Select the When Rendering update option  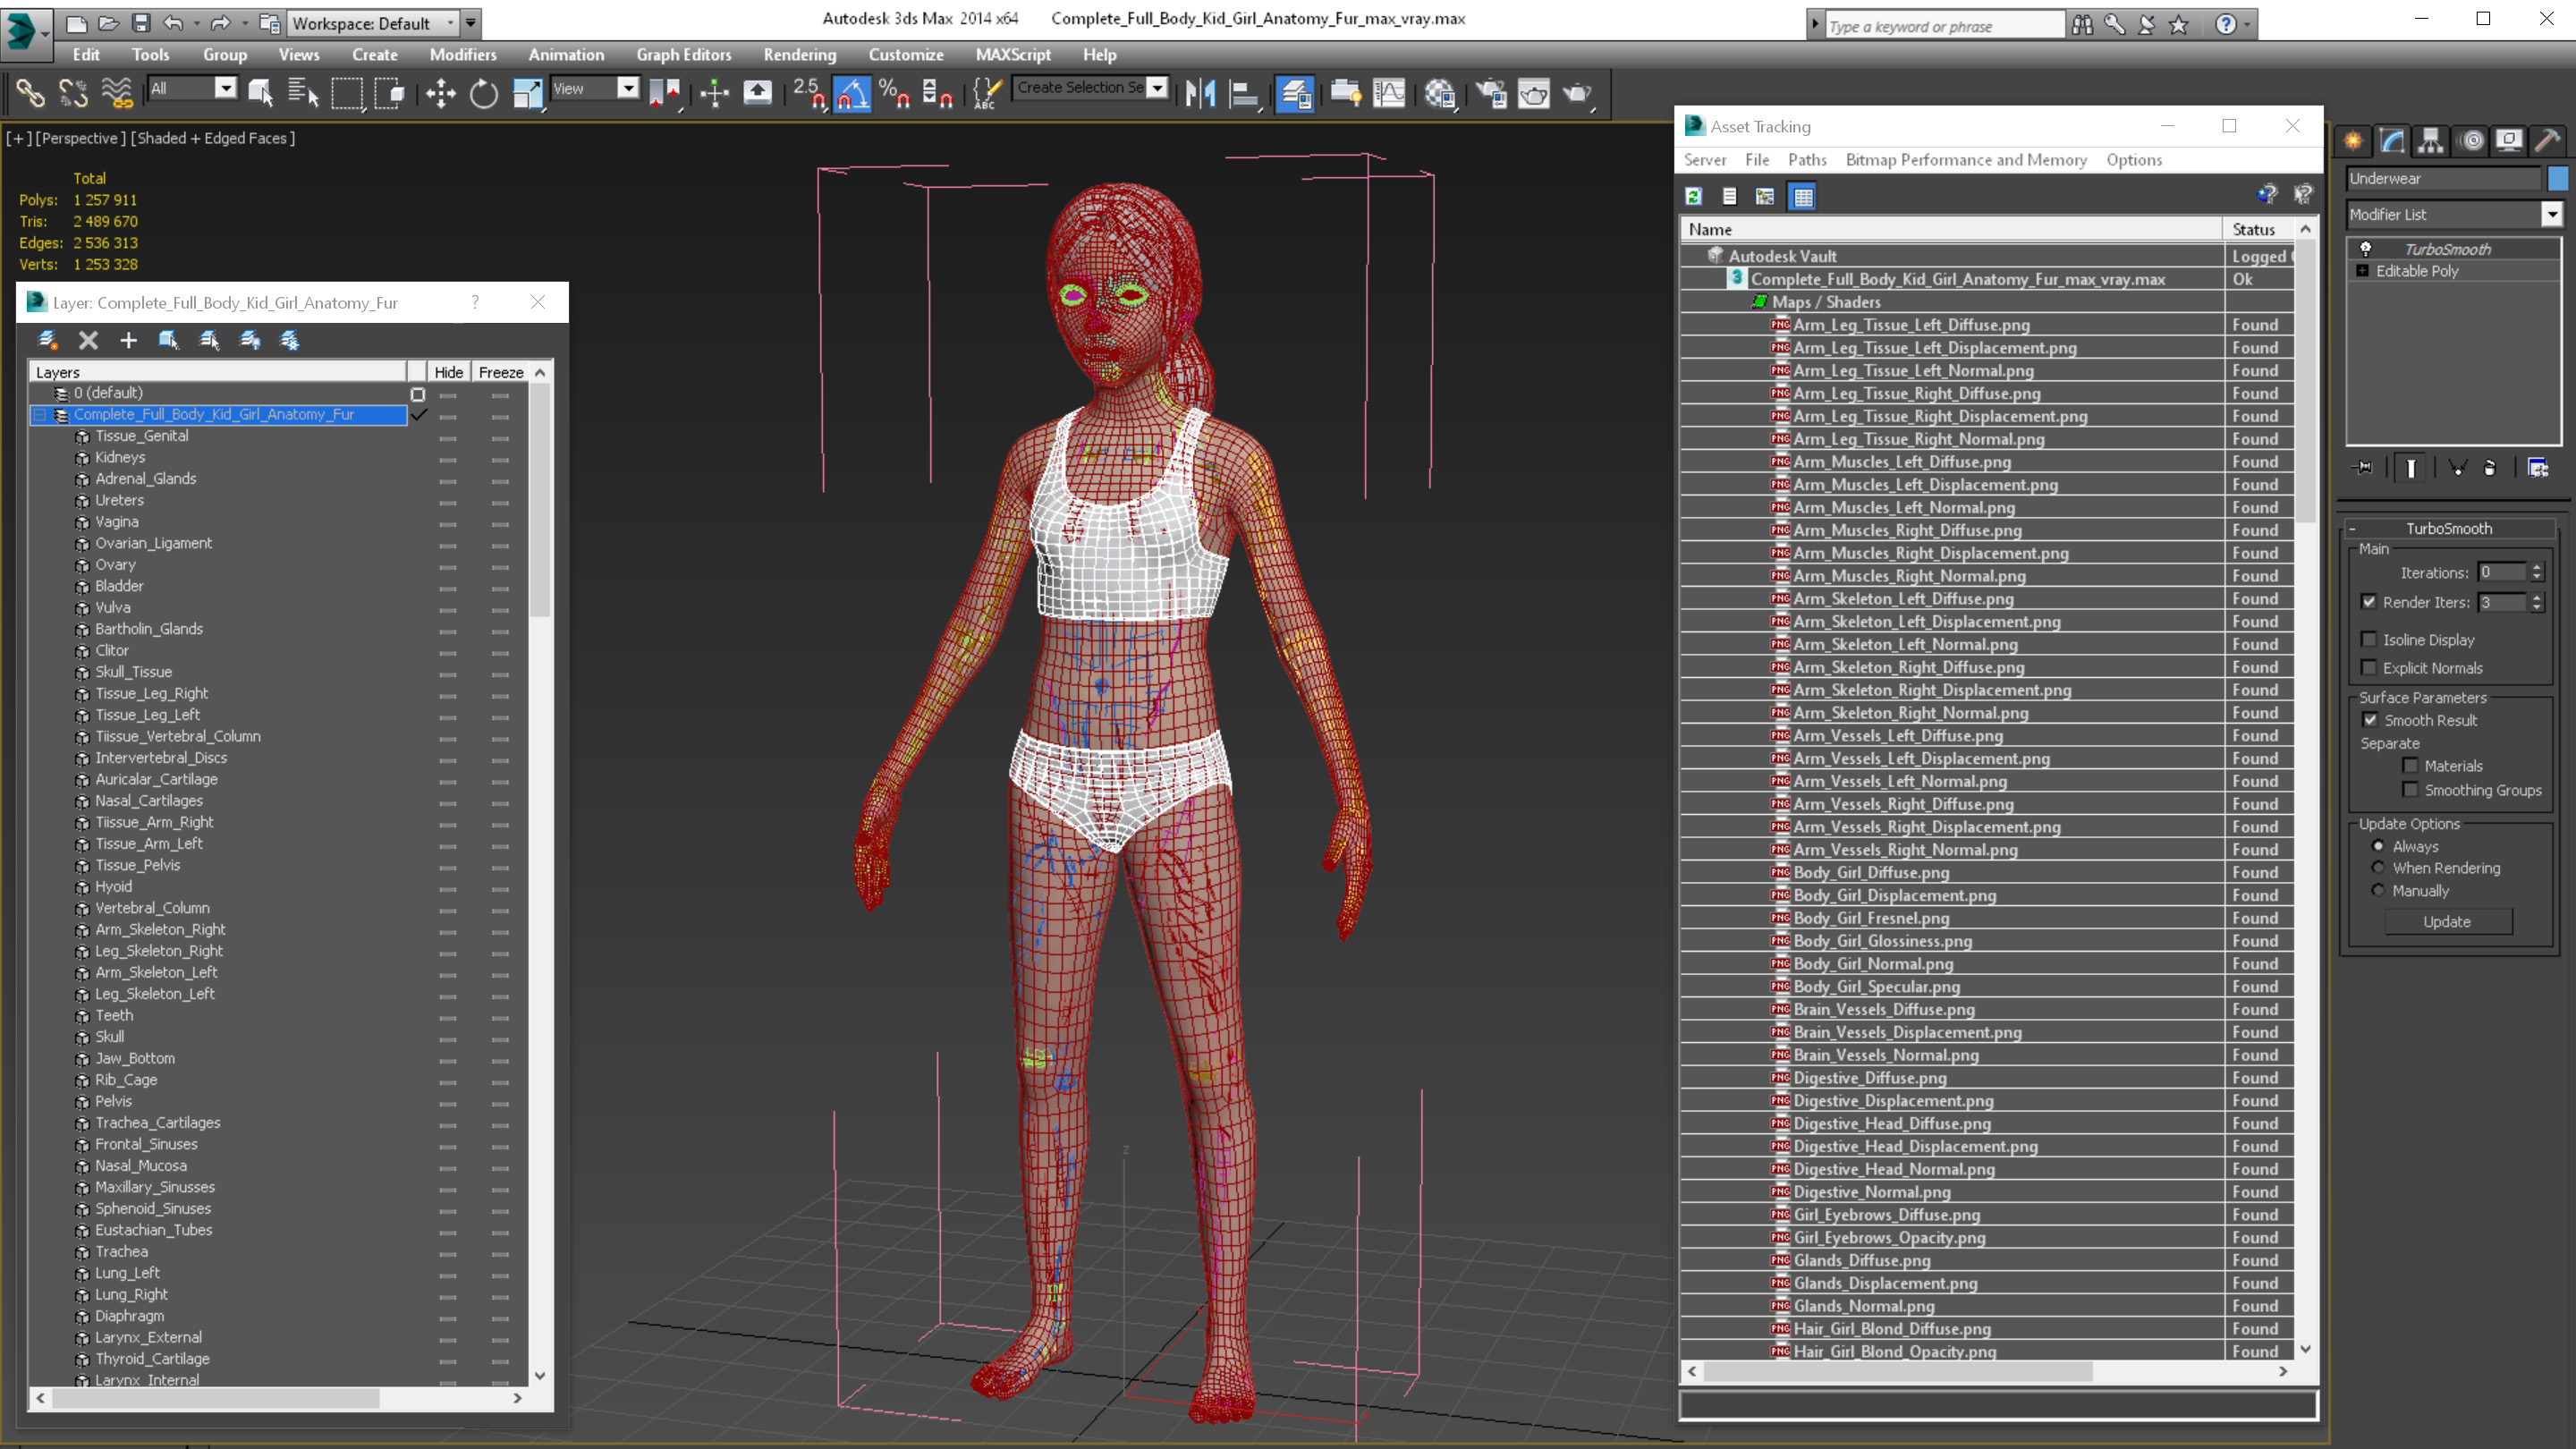2378,868
